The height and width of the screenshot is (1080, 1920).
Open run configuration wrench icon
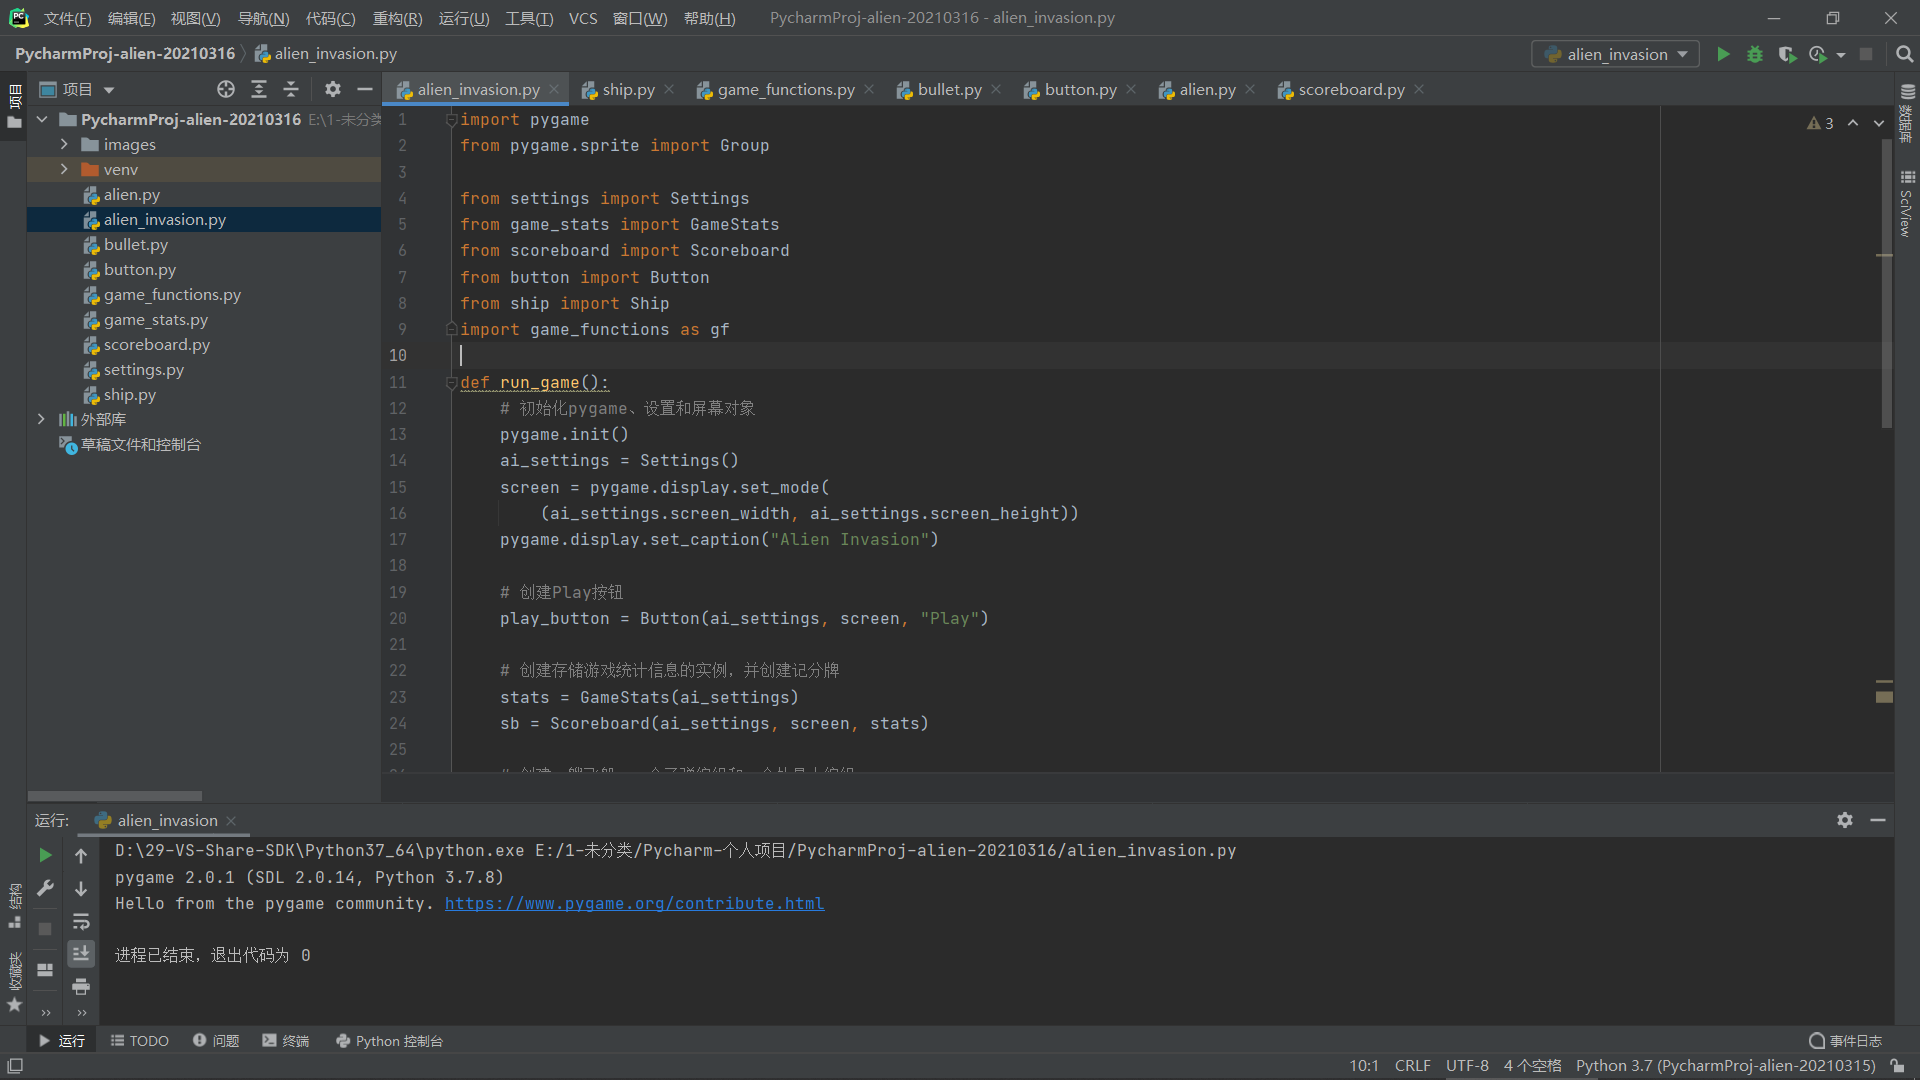point(45,888)
